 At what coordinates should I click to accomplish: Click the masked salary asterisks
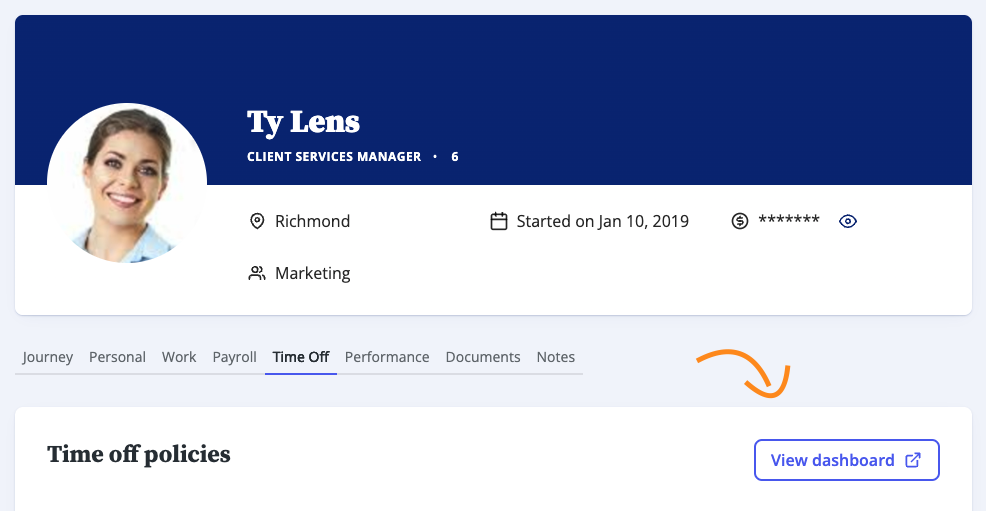789,221
